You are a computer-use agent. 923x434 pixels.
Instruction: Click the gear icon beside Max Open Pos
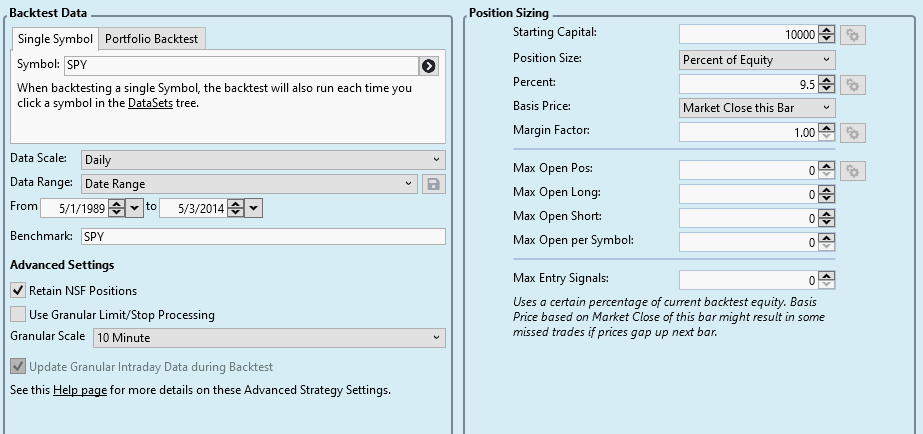click(853, 171)
